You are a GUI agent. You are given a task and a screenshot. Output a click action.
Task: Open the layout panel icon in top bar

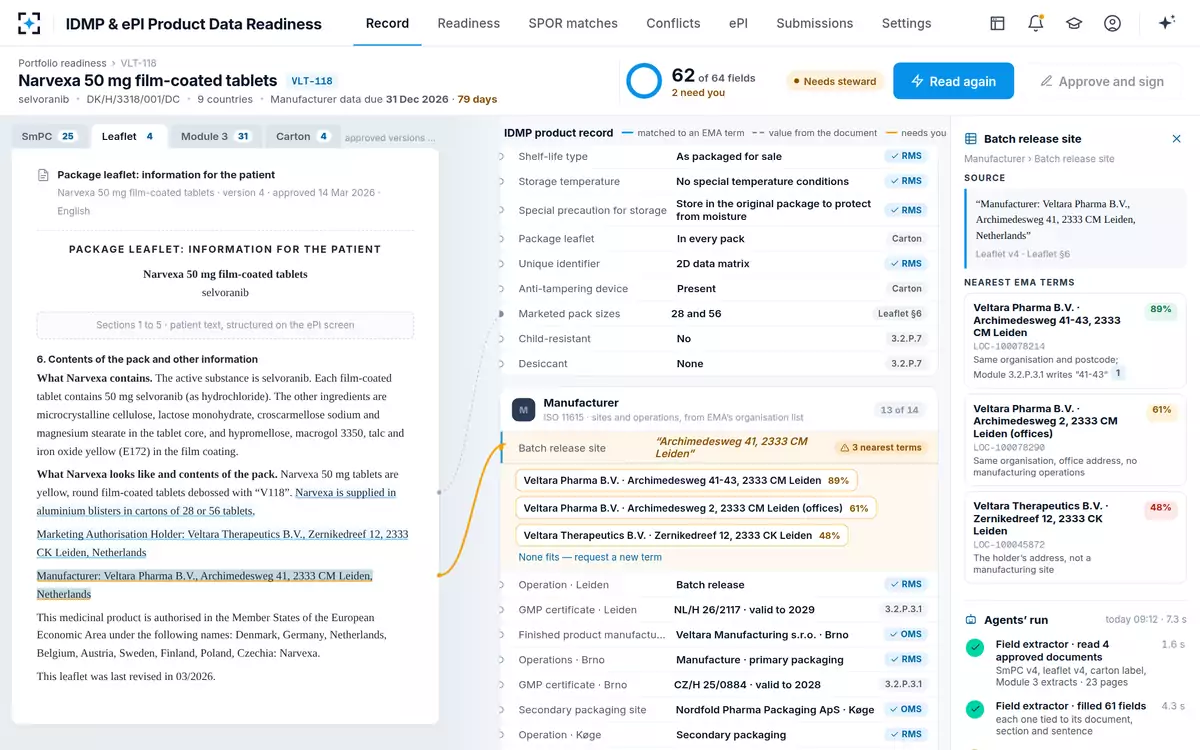click(x=997, y=23)
